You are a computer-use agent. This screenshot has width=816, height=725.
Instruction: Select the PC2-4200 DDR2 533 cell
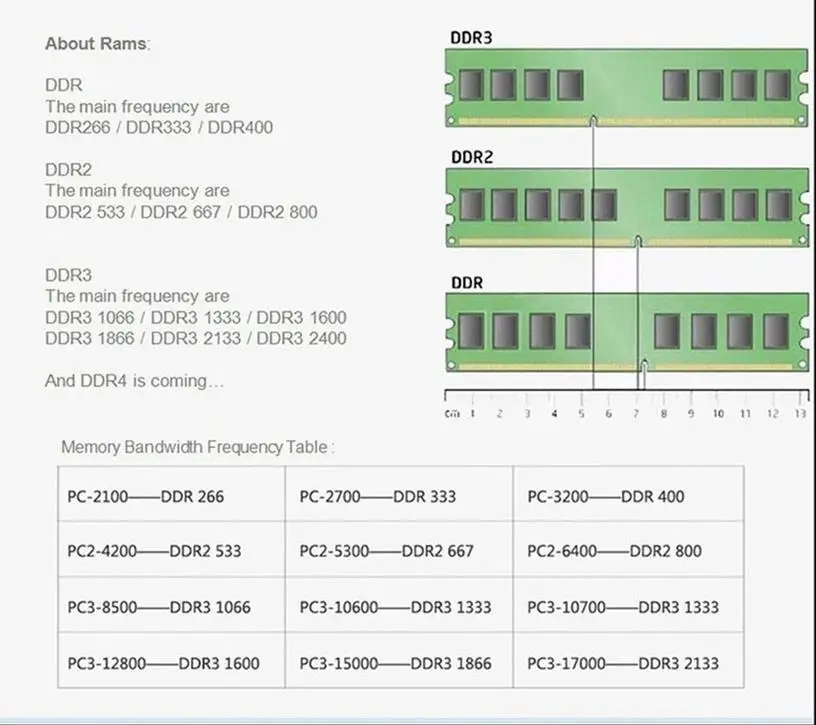[154, 551]
